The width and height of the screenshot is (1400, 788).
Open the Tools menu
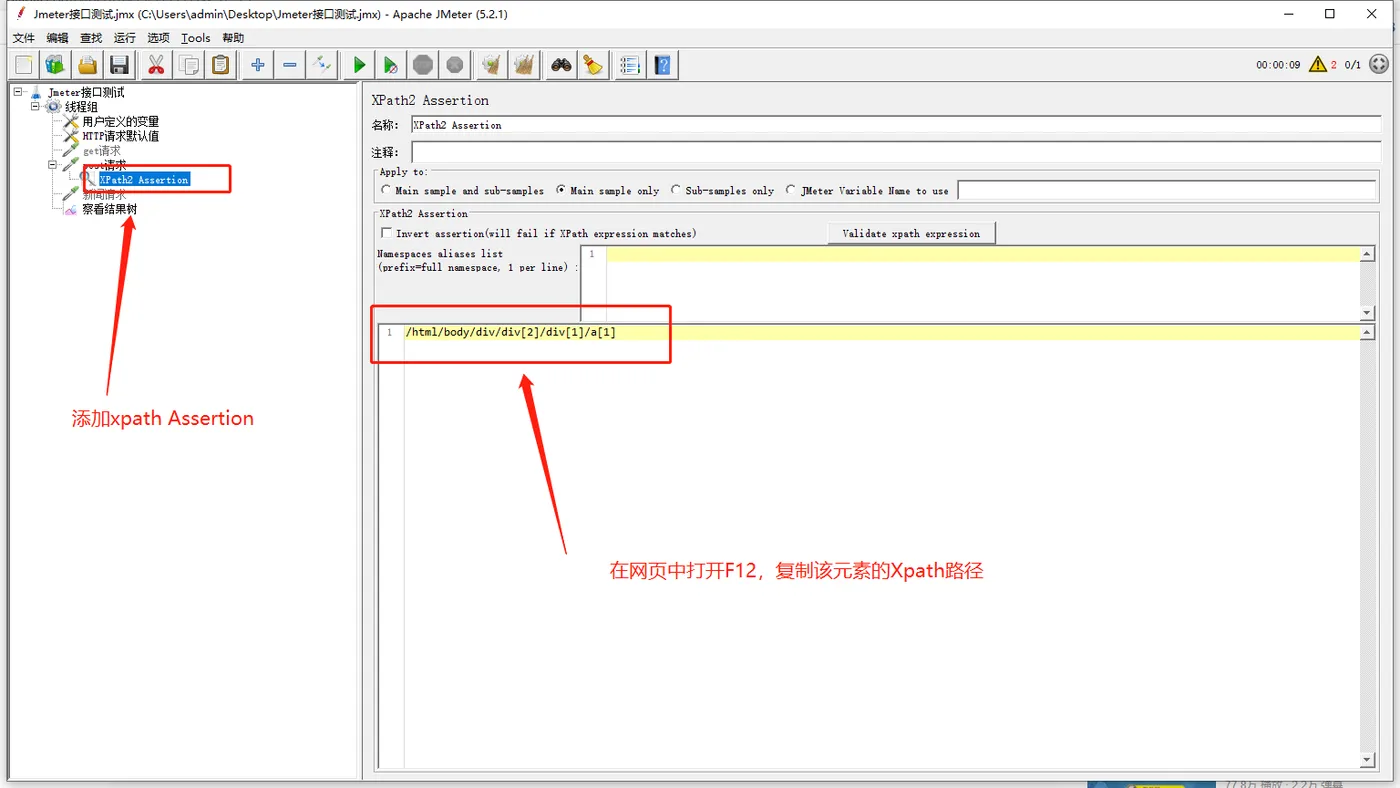[196, 38]
